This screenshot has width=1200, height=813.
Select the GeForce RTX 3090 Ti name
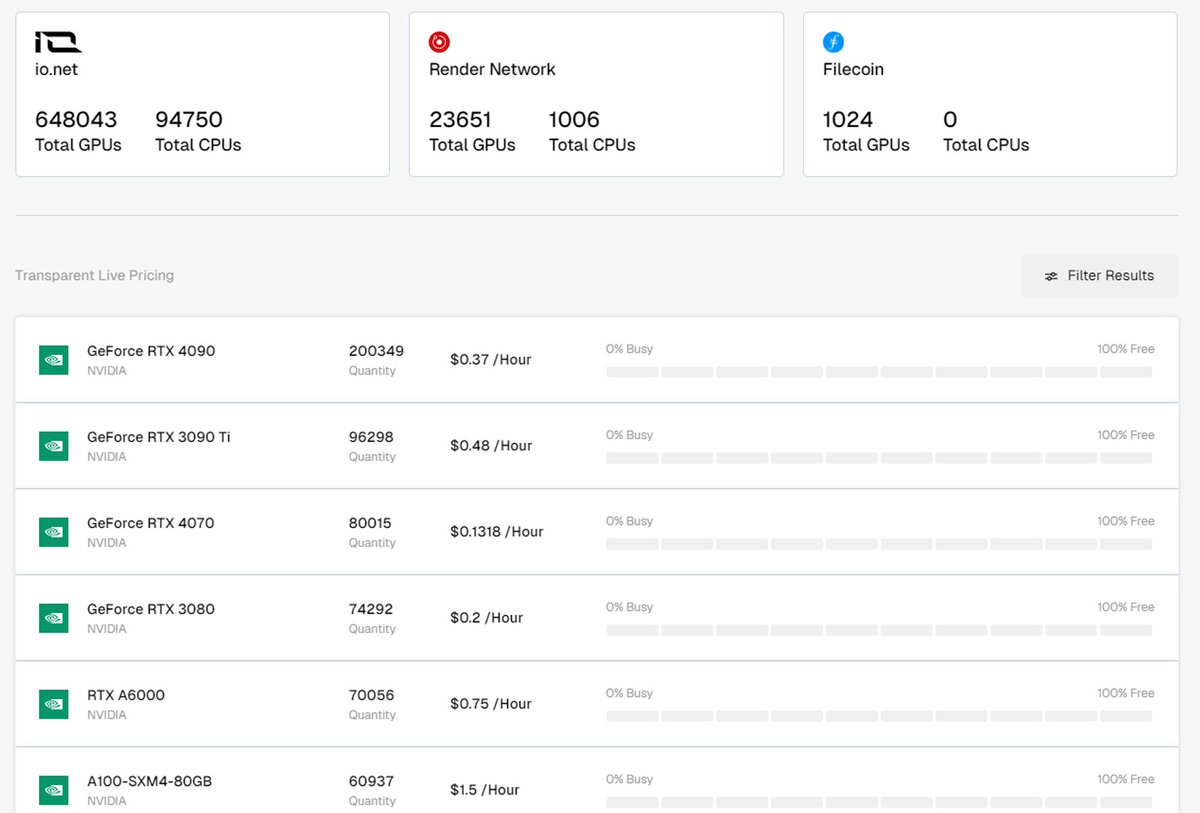[159, 437]
